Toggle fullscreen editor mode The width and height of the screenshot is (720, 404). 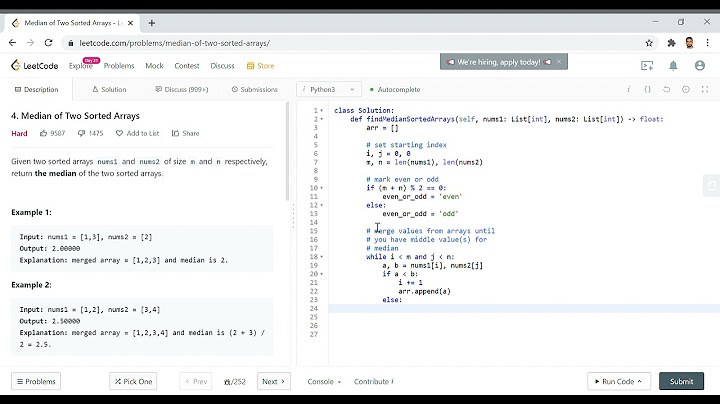[705, 90]
